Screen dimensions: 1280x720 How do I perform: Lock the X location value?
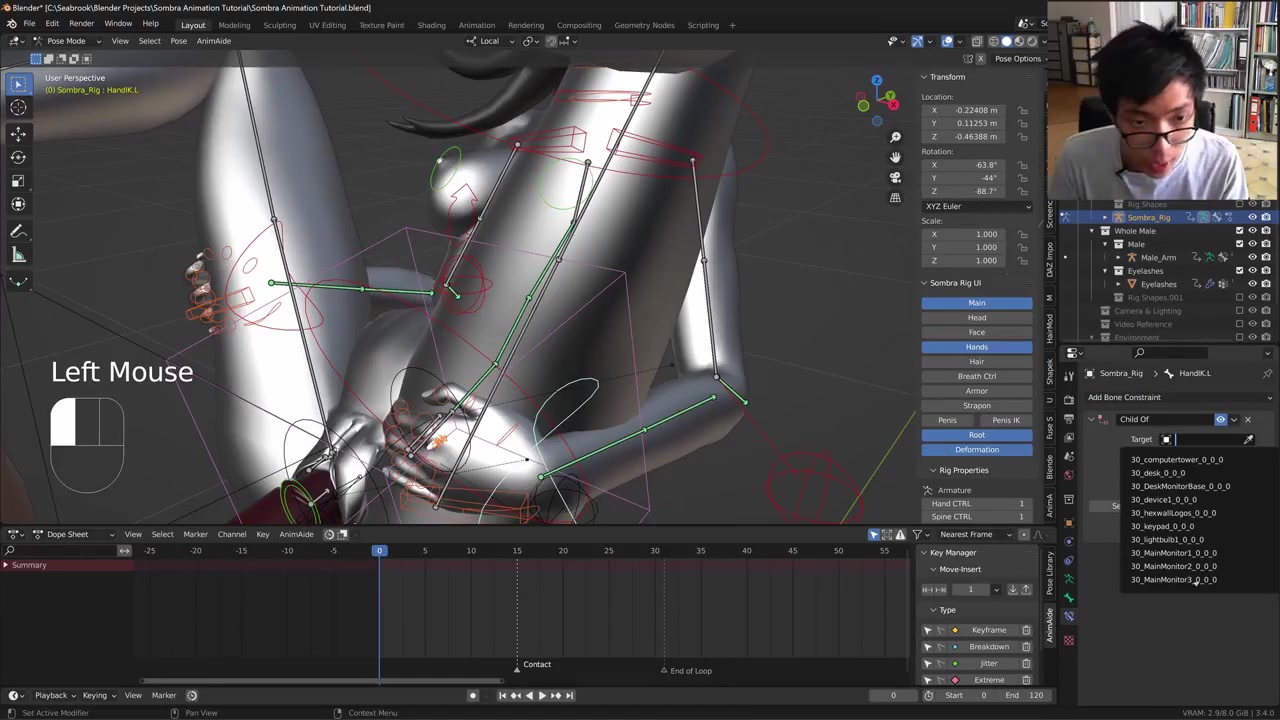click(1022, 110)
